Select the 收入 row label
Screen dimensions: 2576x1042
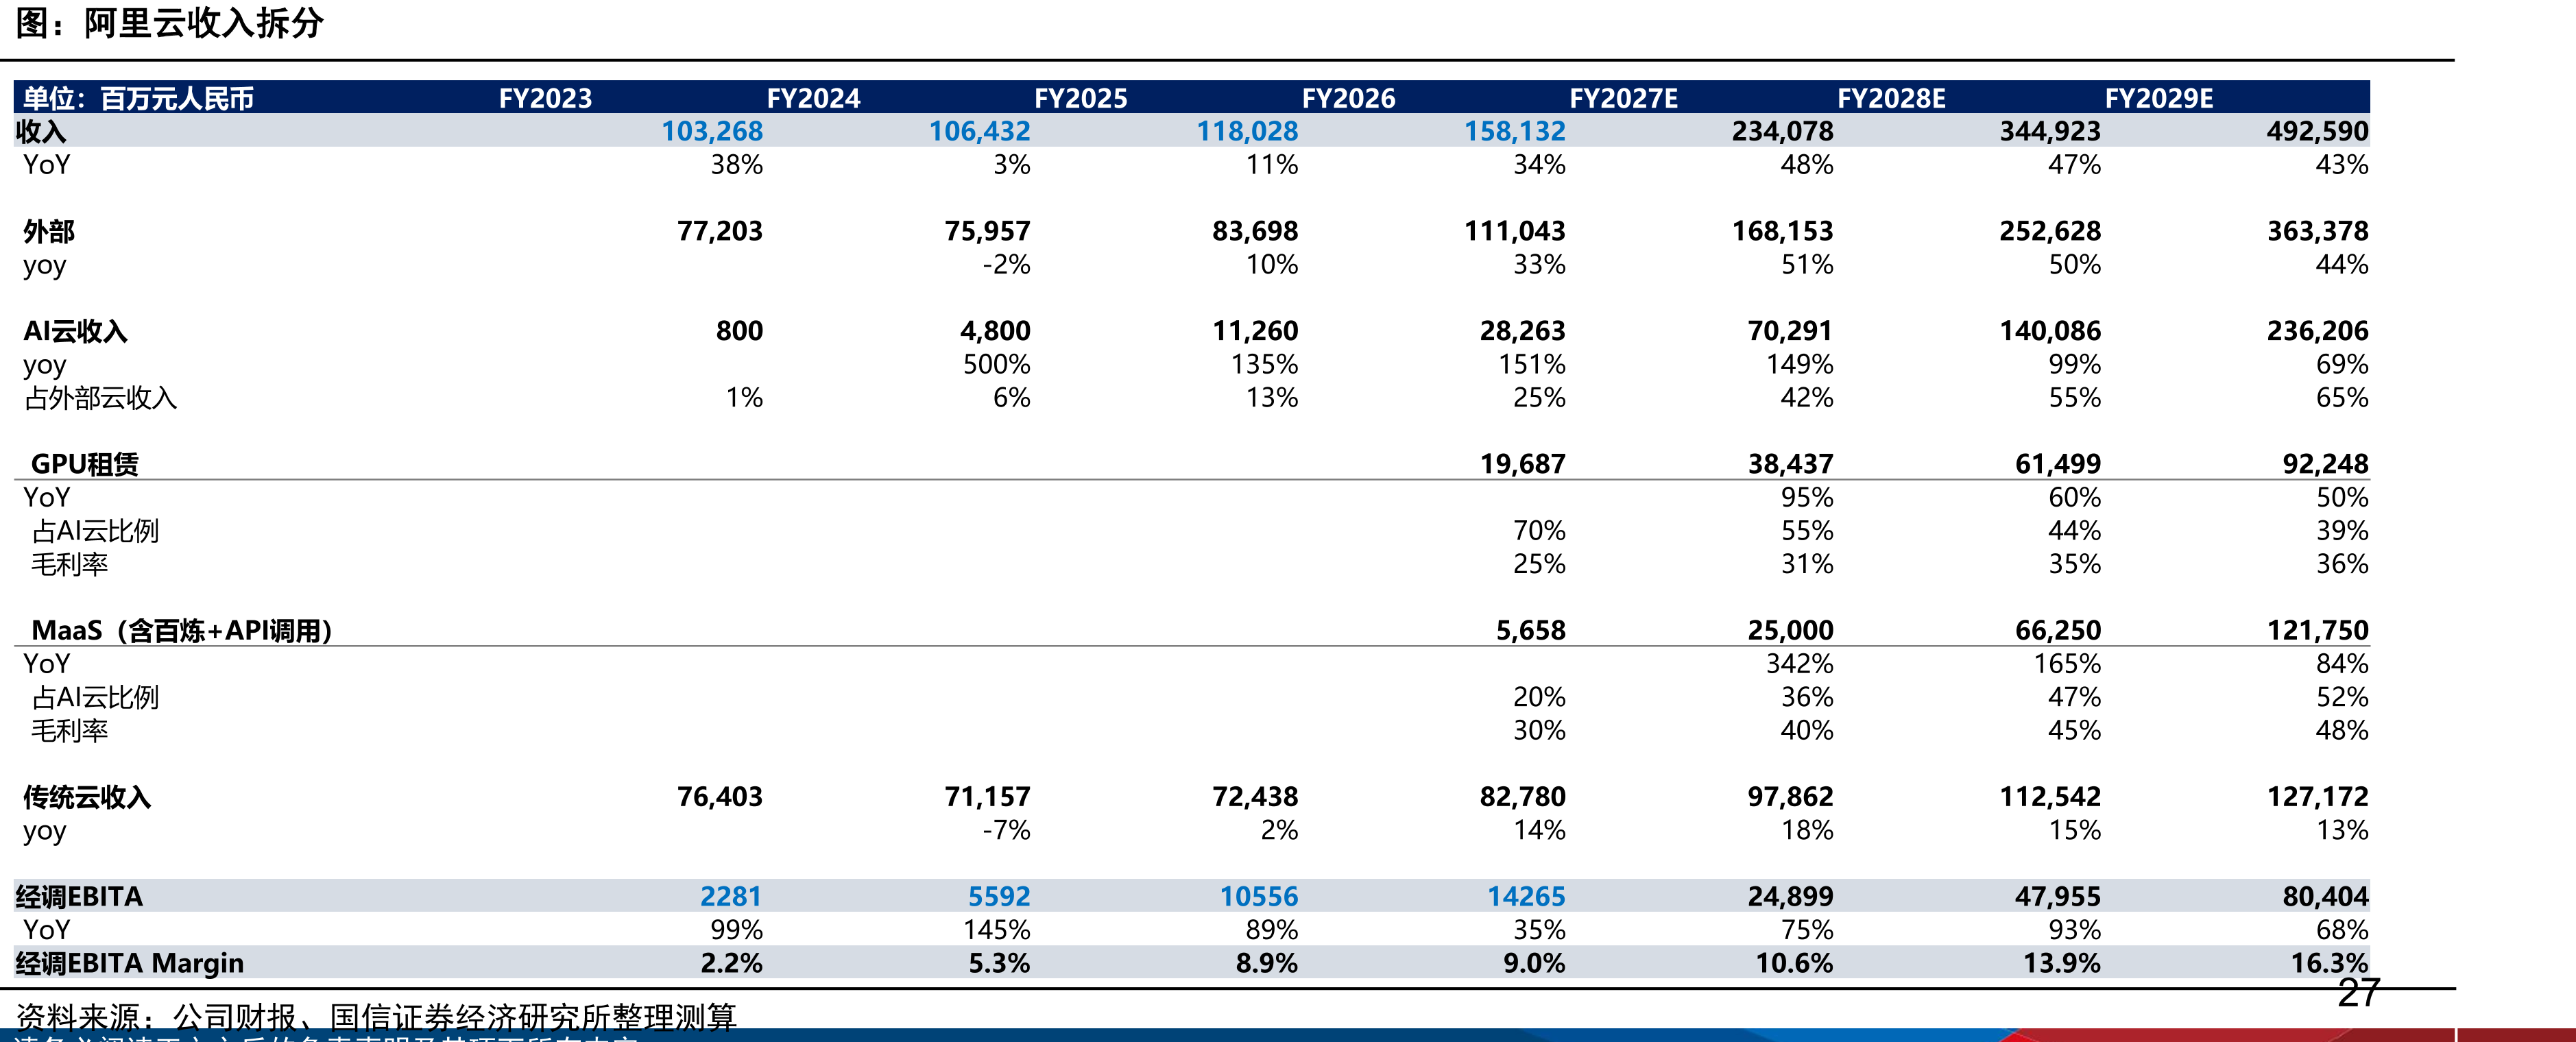41,131
